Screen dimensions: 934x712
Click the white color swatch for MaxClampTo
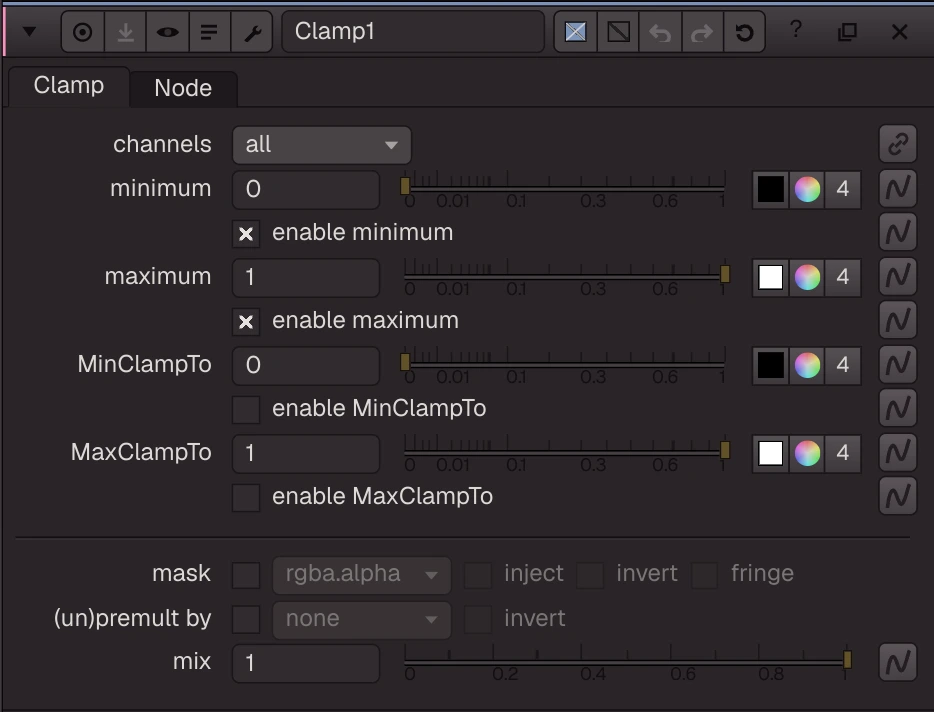[770, 453]
